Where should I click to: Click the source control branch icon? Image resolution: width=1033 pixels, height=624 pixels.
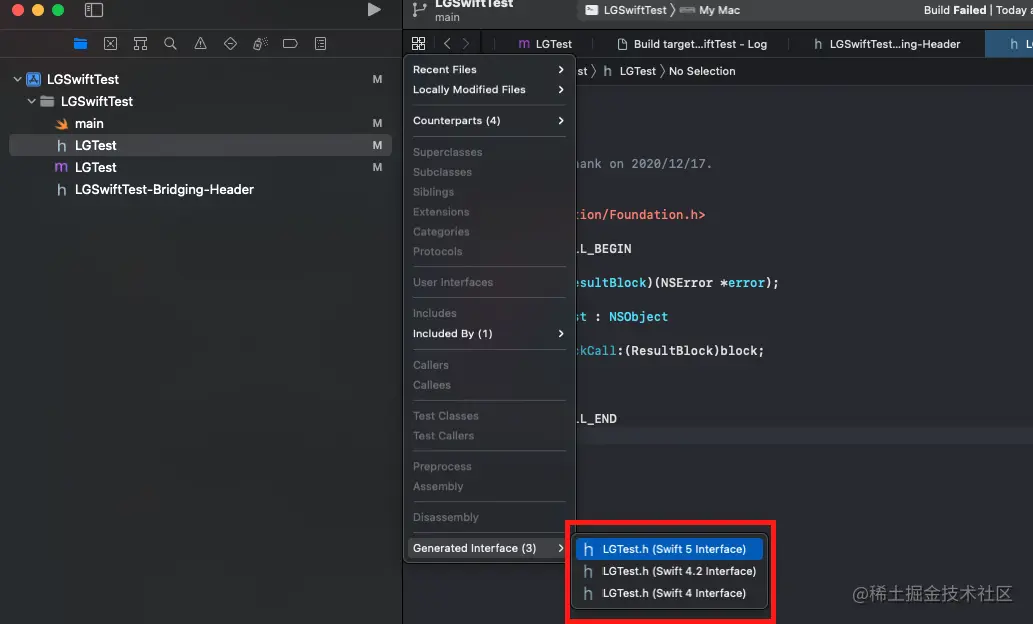[419, 10]
